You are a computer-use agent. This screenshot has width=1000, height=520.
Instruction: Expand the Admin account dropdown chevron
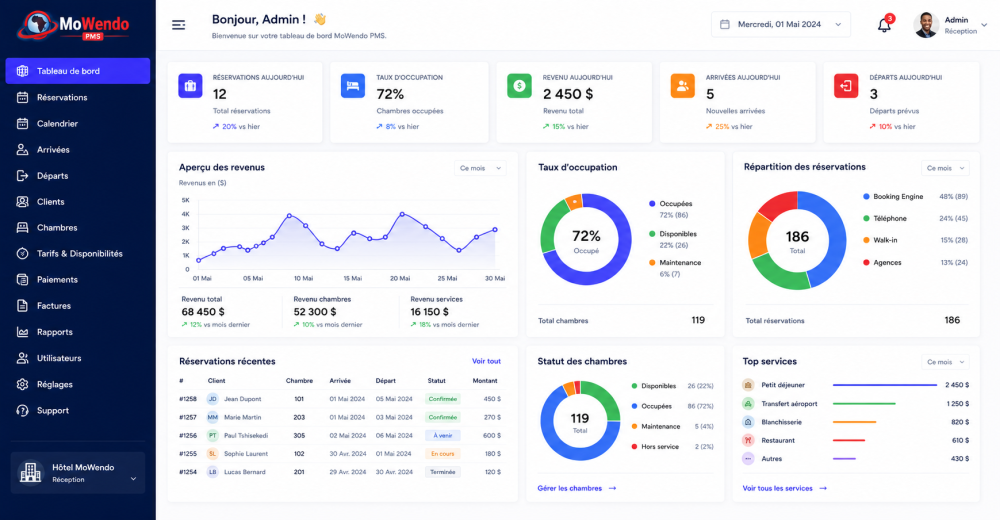point(984,25)
